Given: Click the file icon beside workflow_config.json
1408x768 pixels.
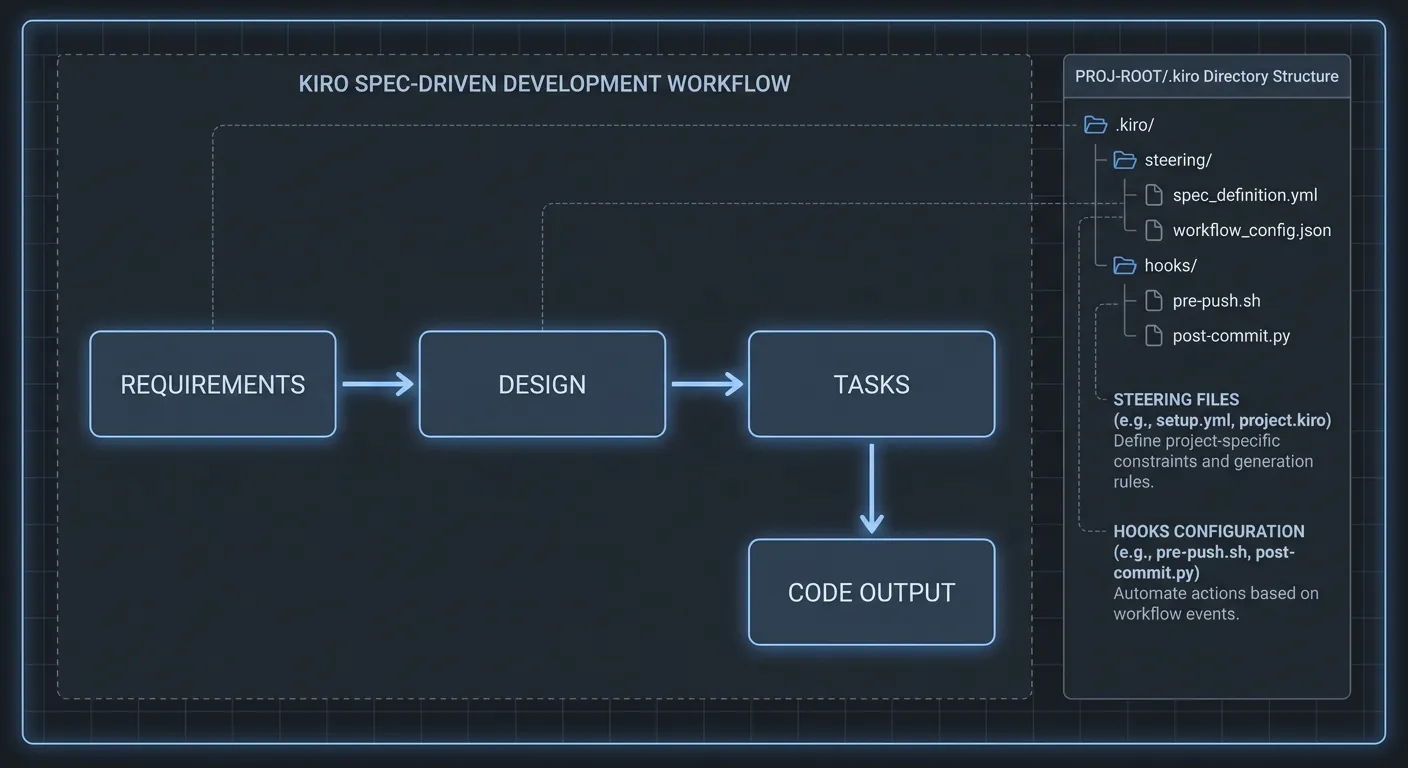Looking at the screenshot, I should click(x=1154, y=230).
